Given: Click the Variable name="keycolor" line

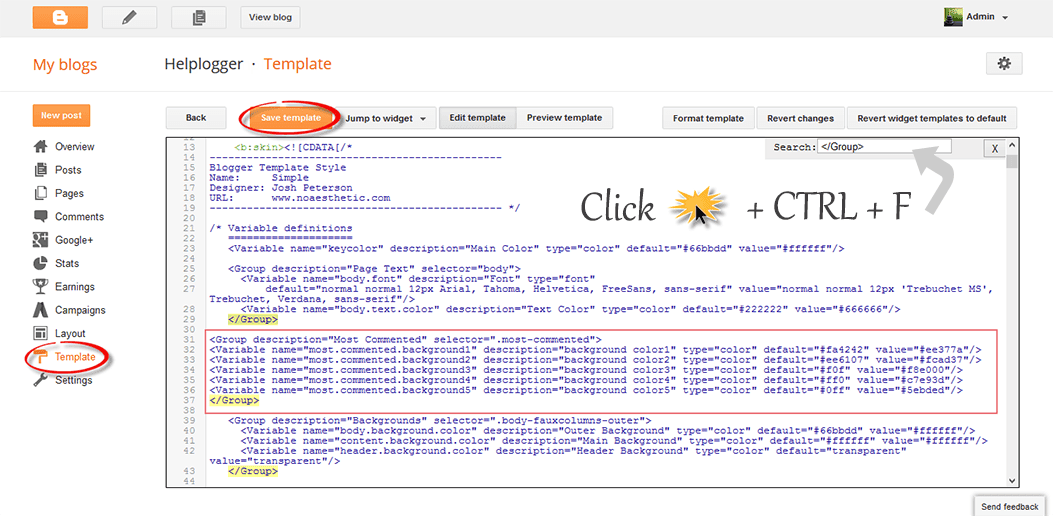Looking at the screenshot, I should point(535,248).
